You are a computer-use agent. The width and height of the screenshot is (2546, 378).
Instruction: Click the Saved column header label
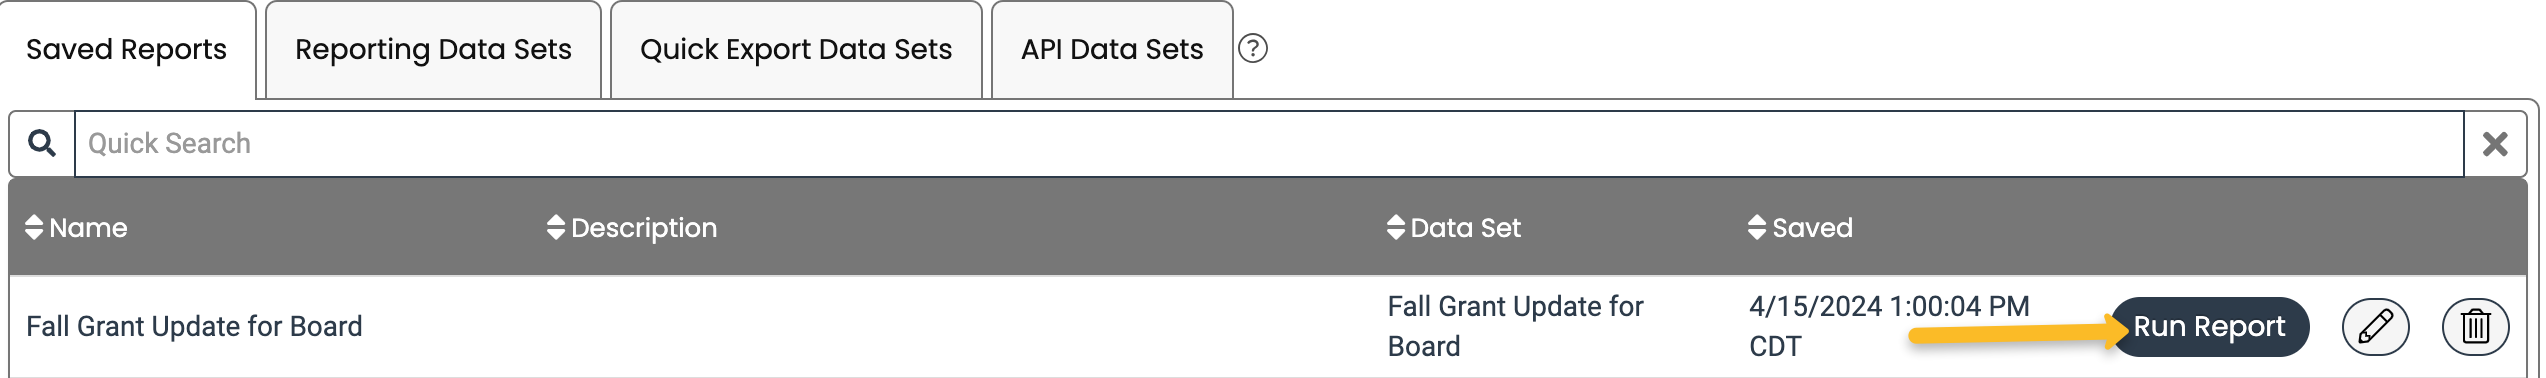pos(1812,227)
